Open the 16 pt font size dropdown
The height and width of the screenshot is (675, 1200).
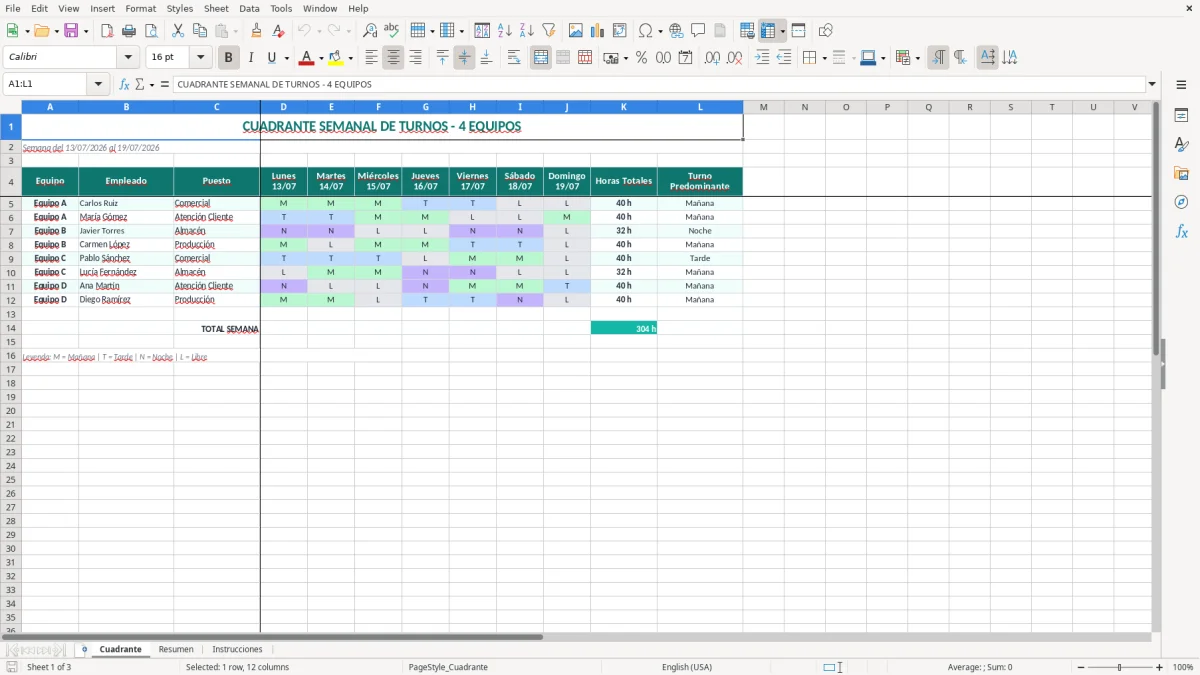(x=200, y=58)
